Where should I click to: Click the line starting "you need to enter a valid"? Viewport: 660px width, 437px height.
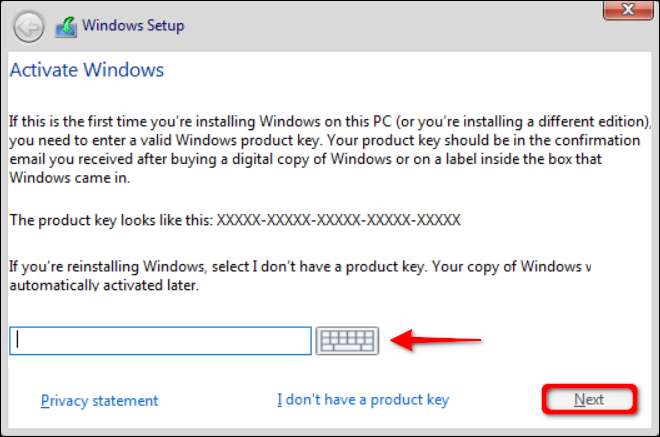click(300, 139)
